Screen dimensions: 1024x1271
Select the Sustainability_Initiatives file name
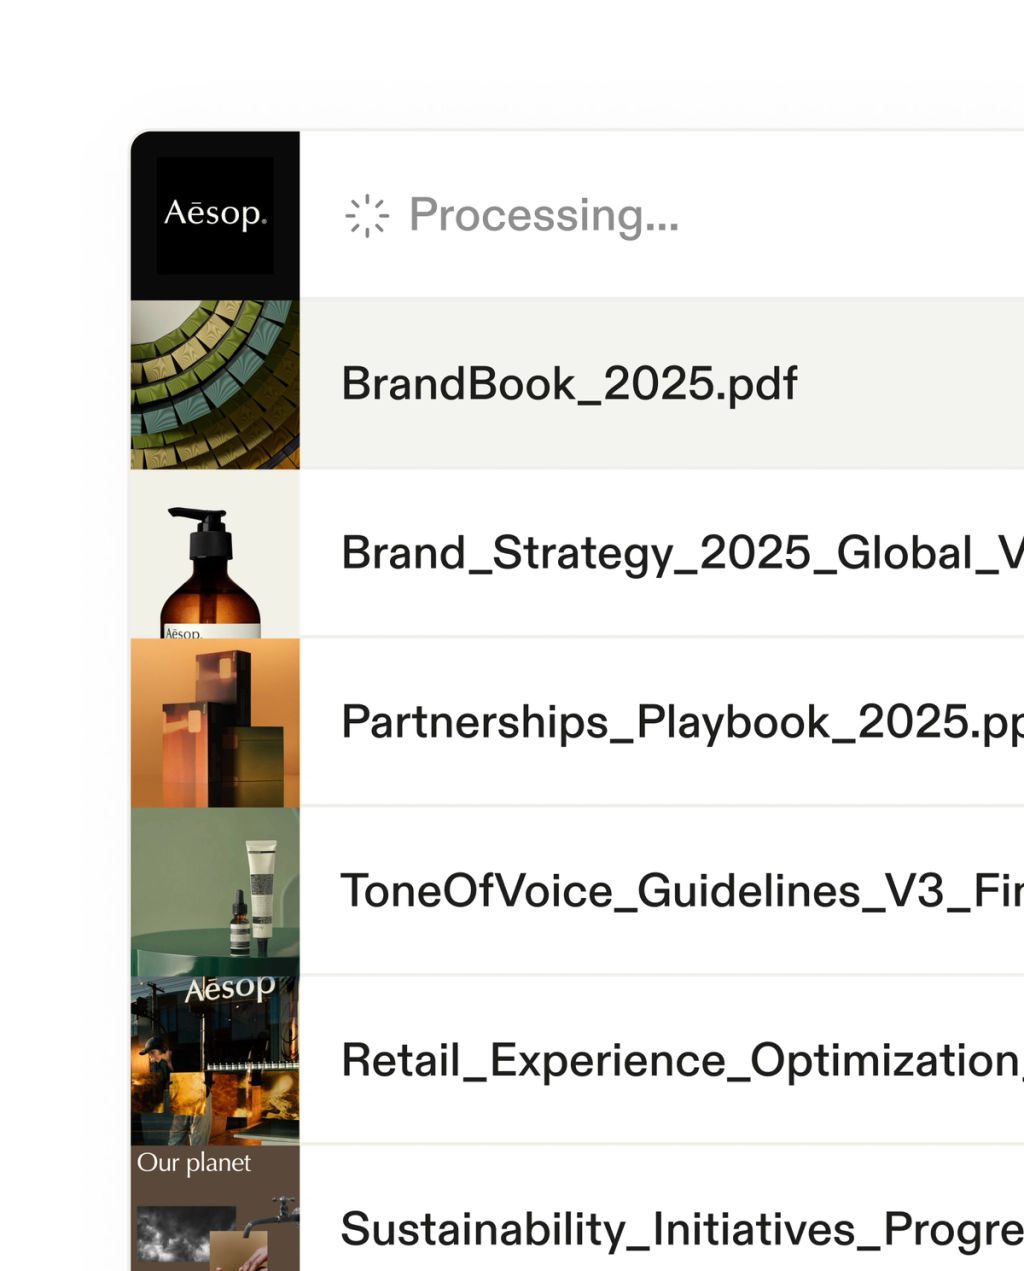coord(680,1229)
